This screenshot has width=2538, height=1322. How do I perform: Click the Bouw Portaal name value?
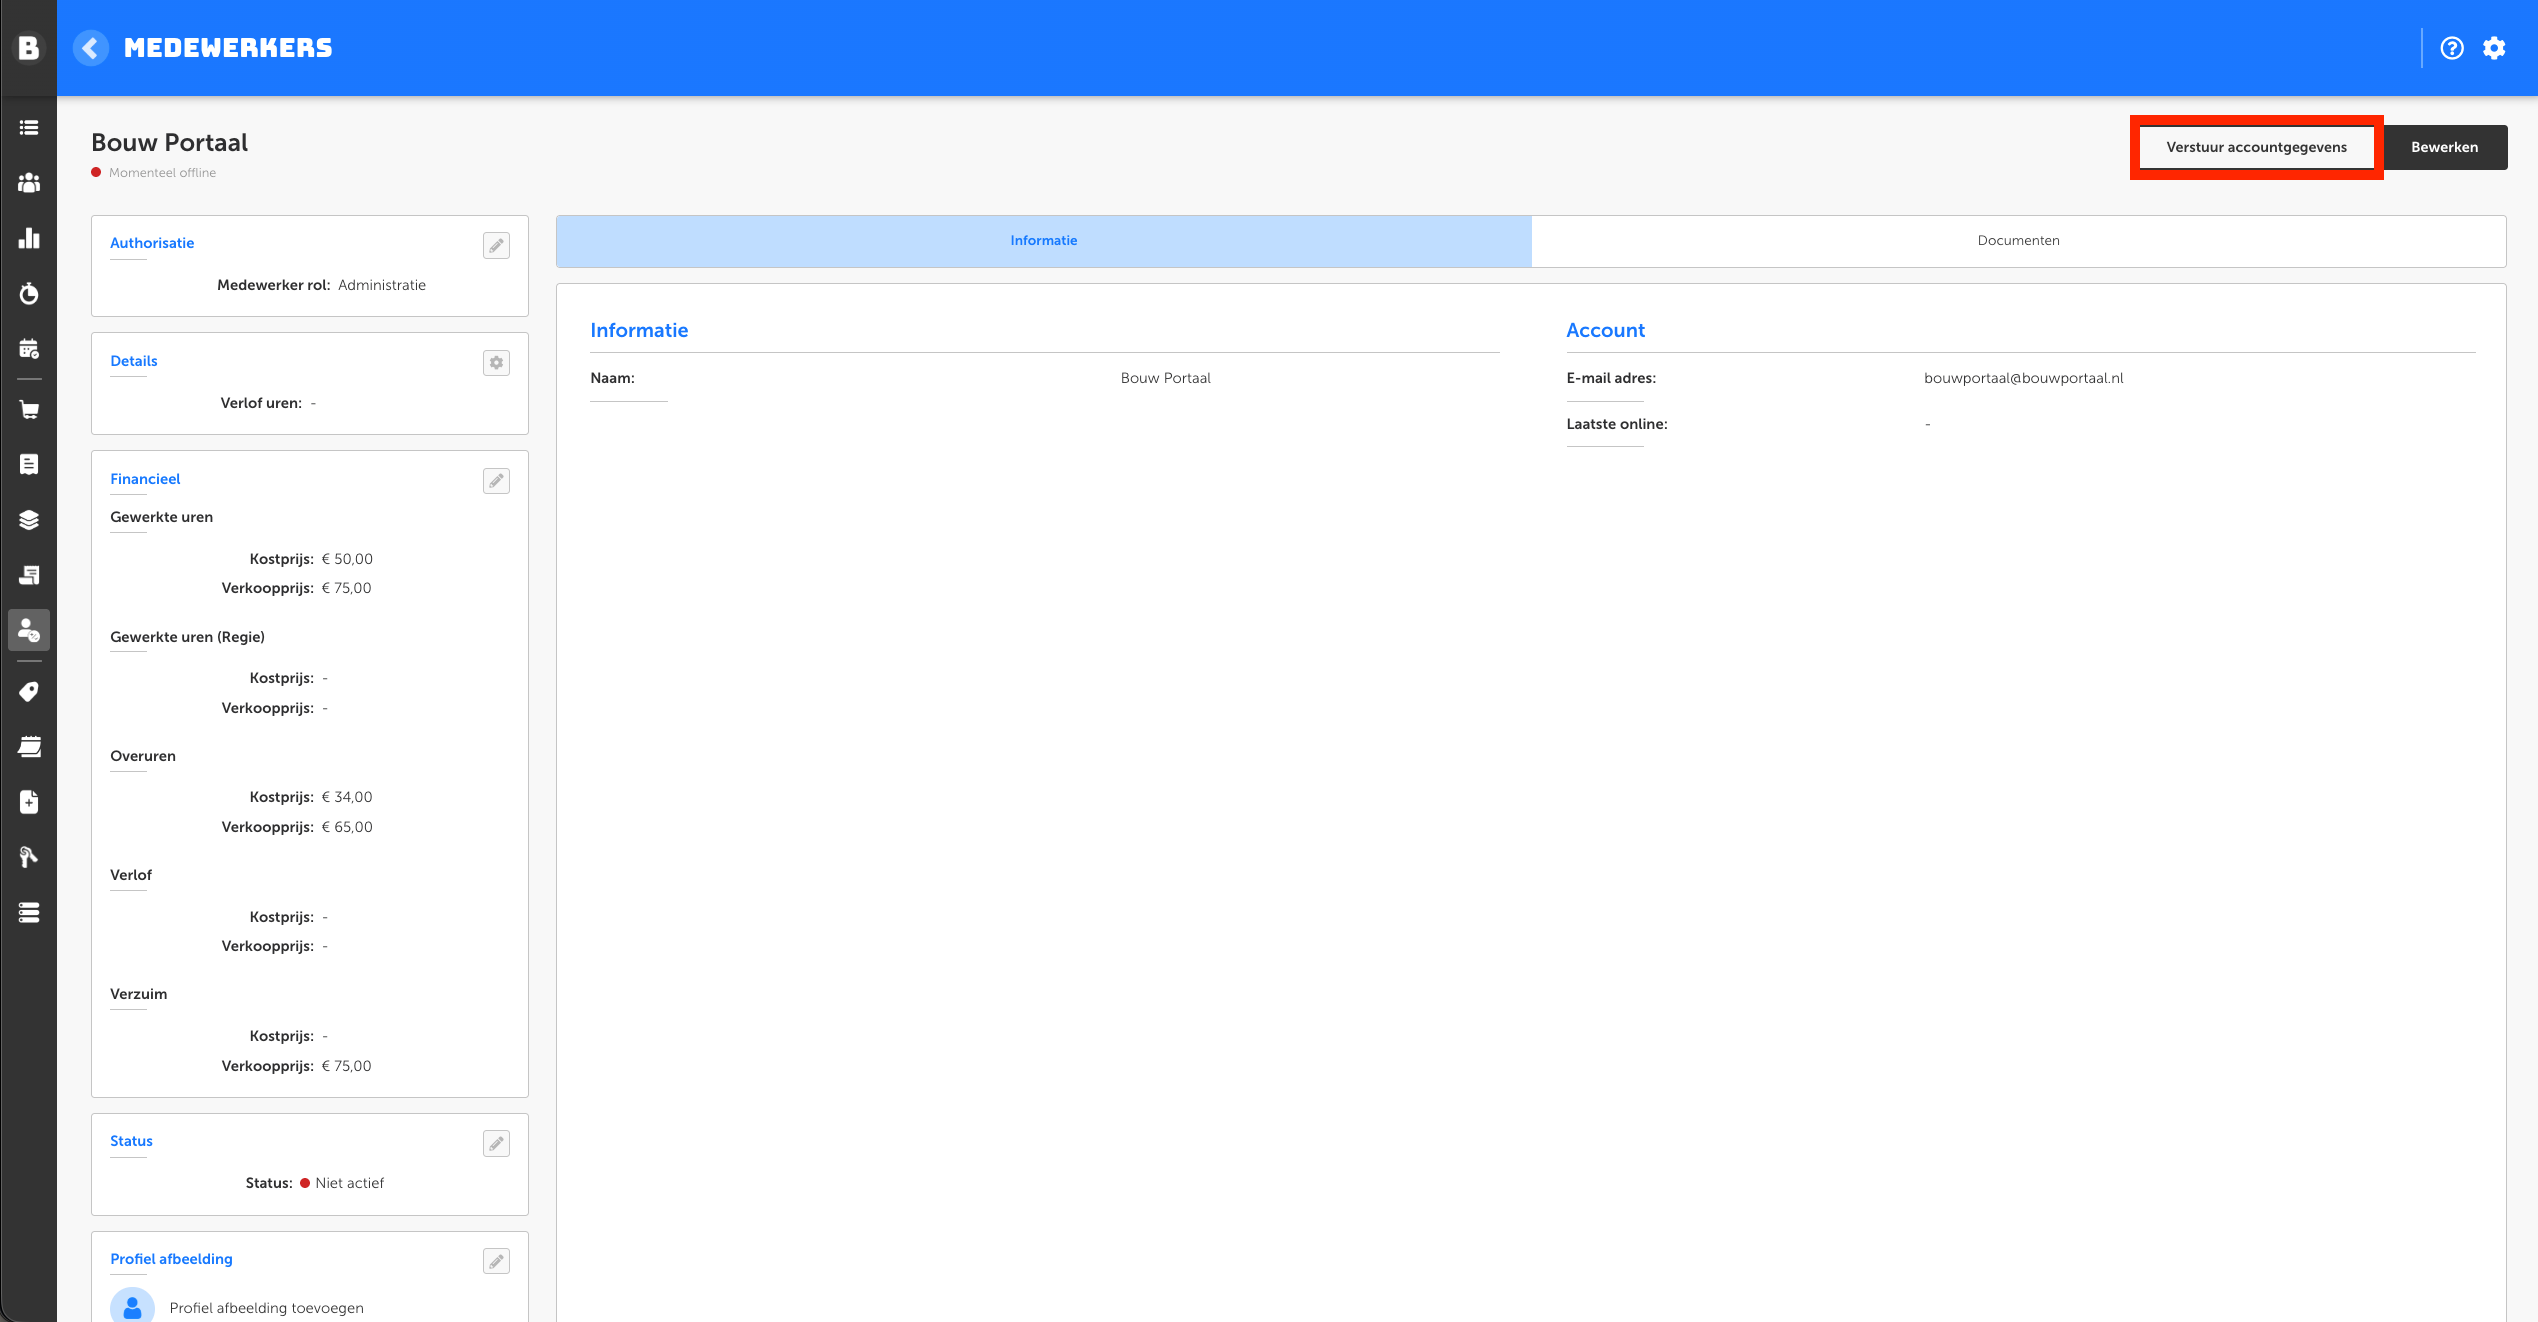tap(1165, 378)
